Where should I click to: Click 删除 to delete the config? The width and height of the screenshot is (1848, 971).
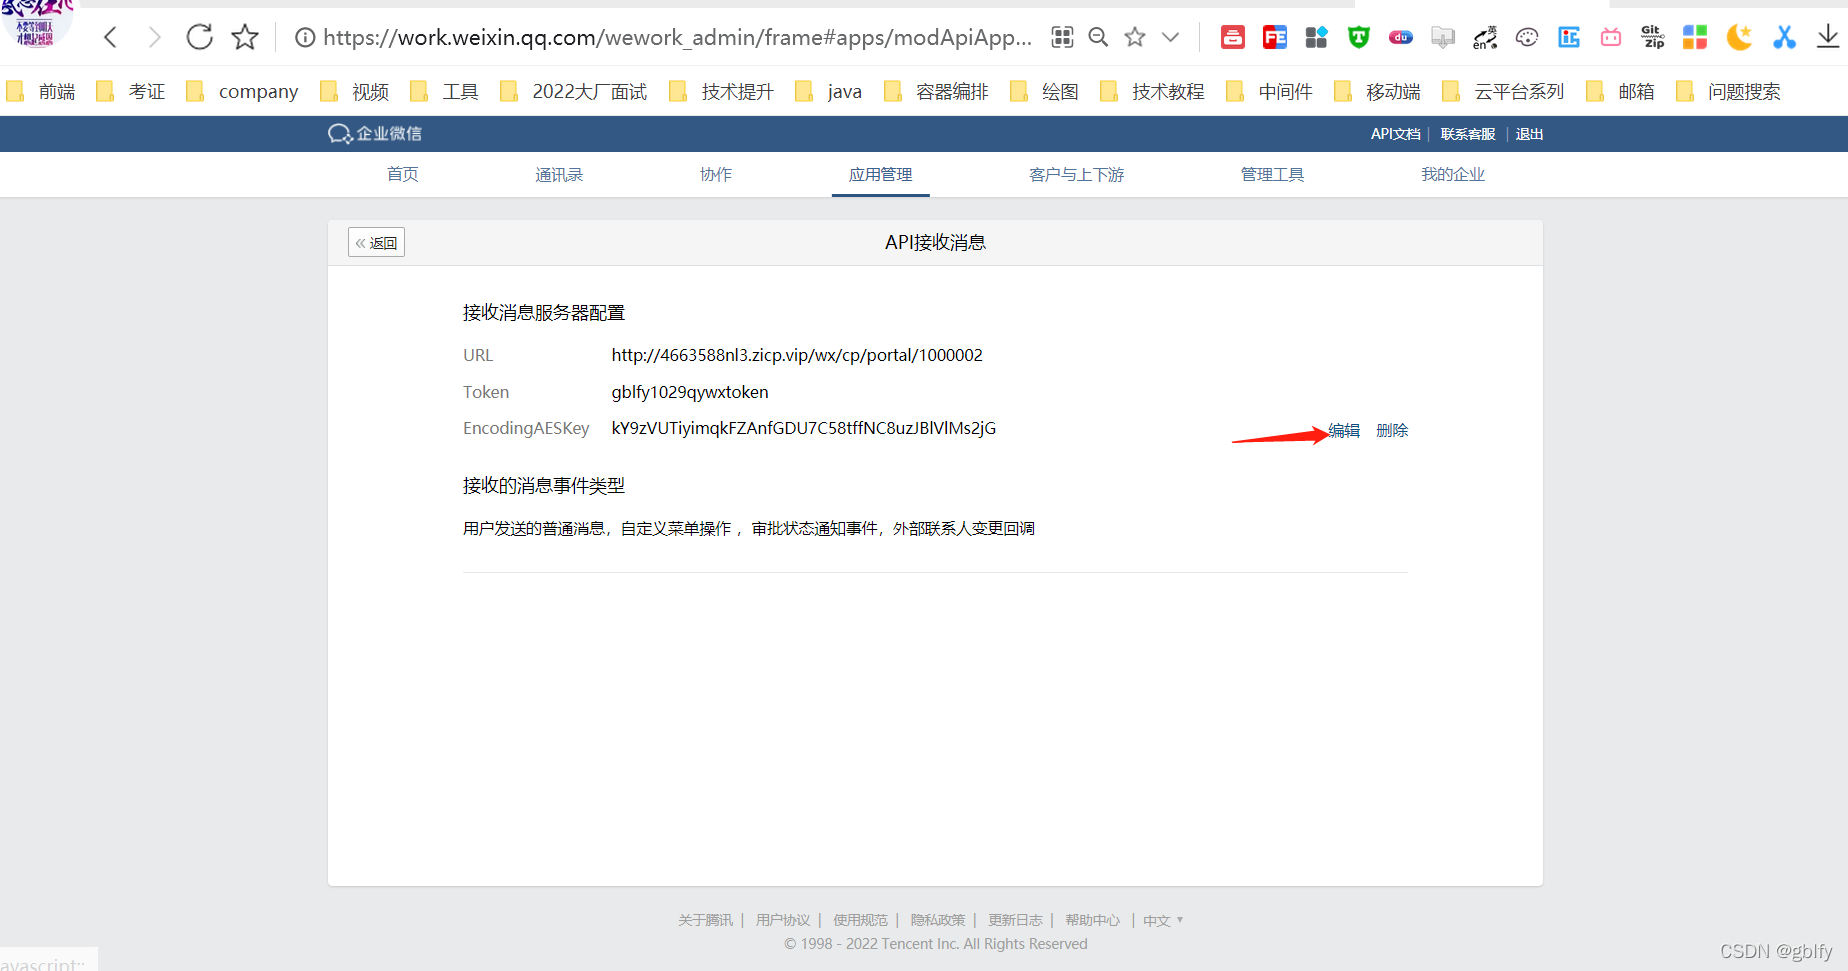[x=1392, y=430]
